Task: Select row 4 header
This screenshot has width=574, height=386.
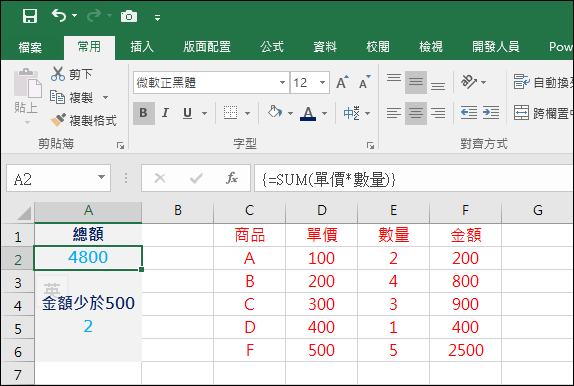Action: (18, 305)
